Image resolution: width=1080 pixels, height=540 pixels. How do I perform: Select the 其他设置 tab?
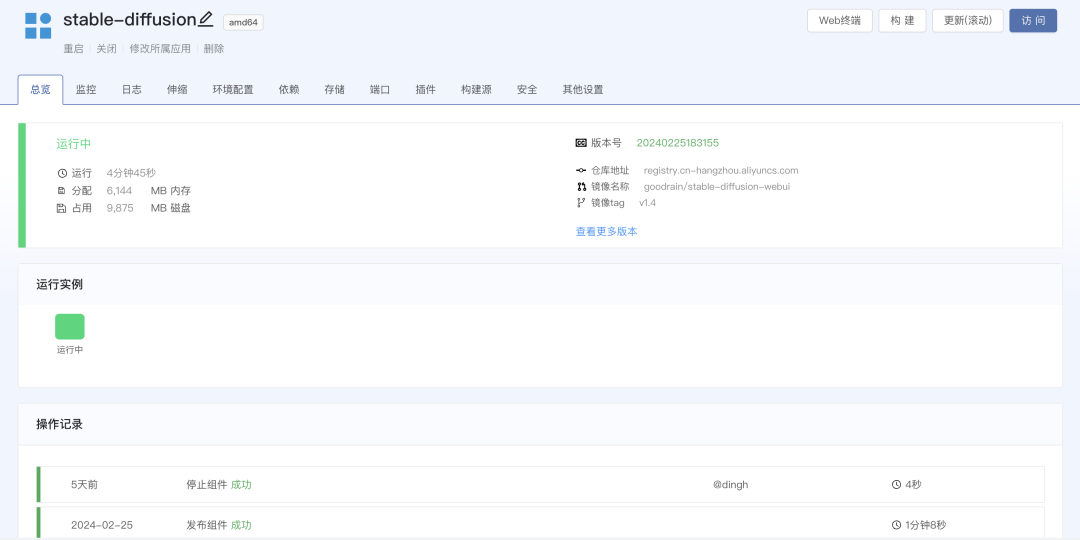(x=583, y=90)
